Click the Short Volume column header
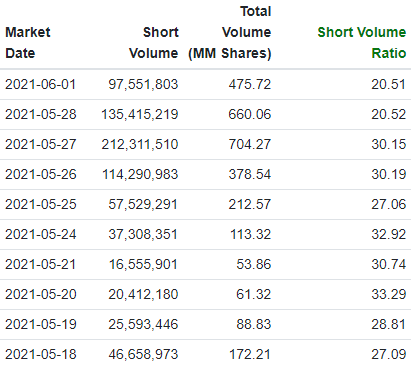Screen dimensions: 420x372 (x=154, y=43)
